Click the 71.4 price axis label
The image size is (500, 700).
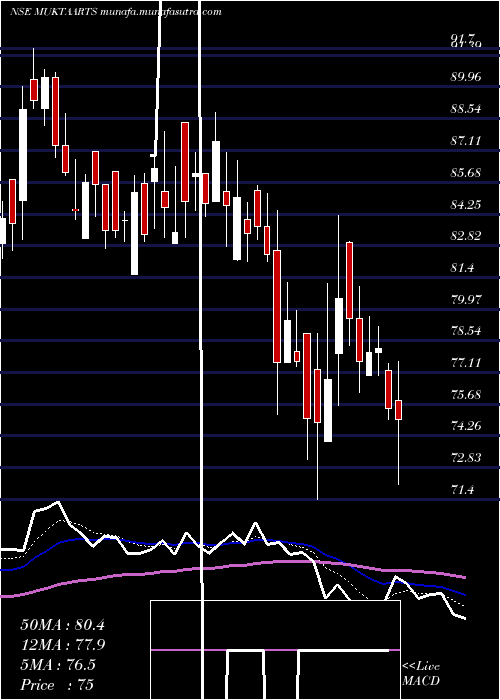[x=462, y=490]
